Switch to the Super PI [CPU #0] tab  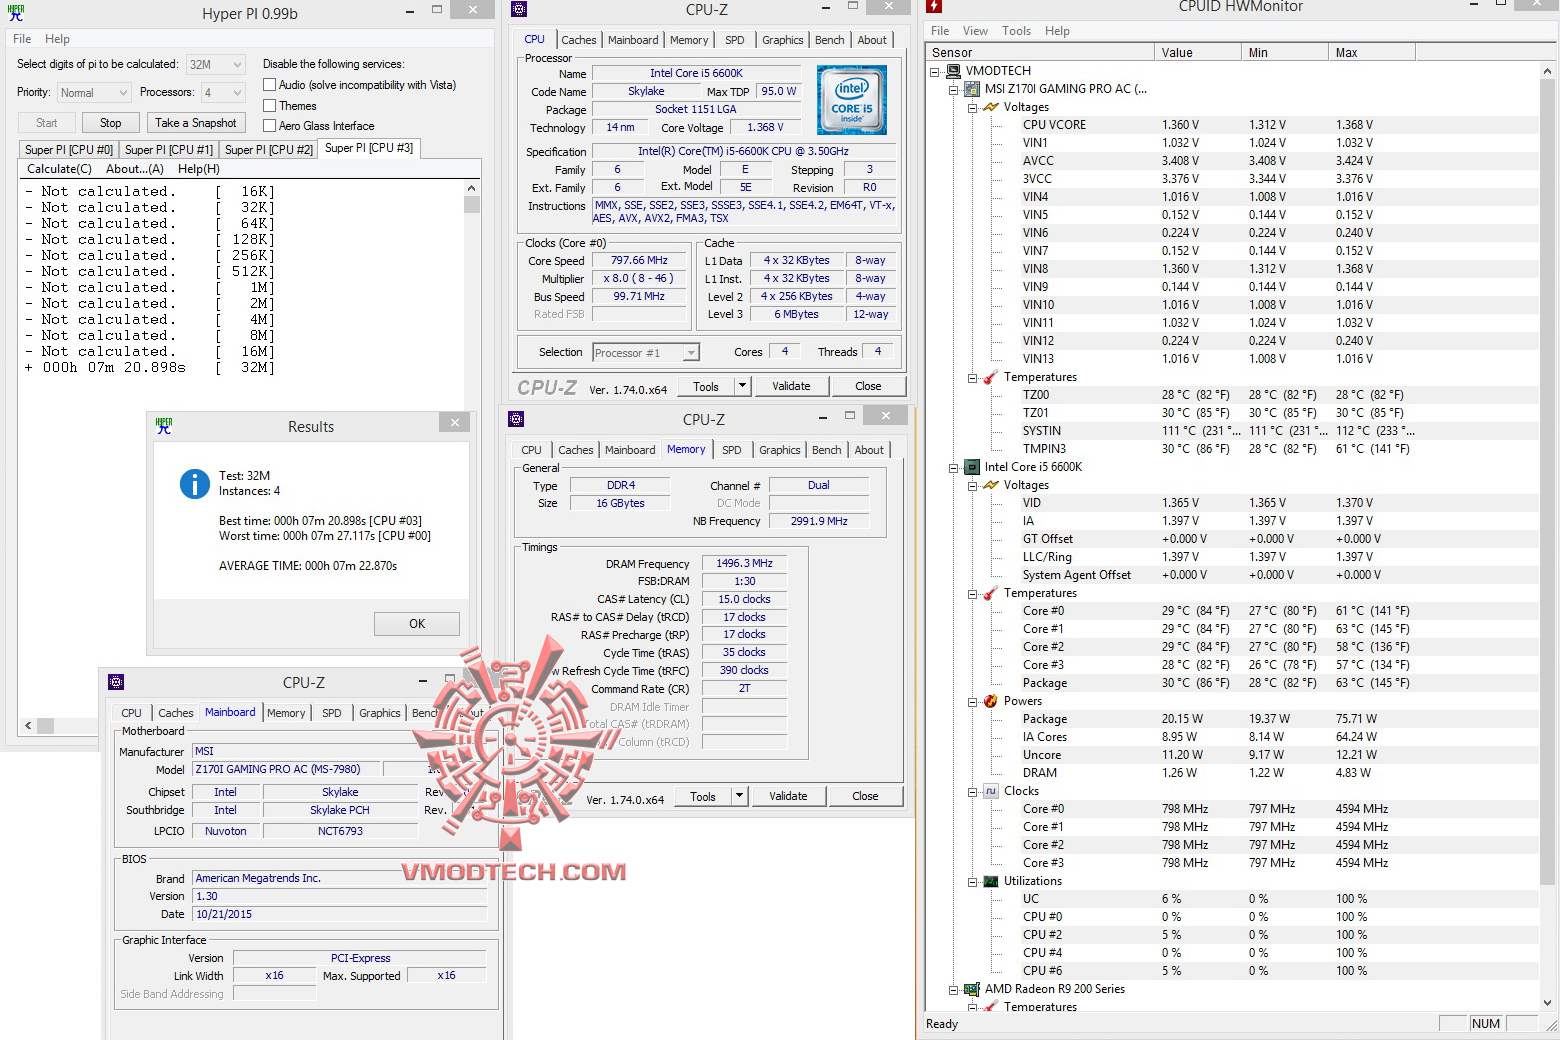pyautogui.click(x=69, y=150)
